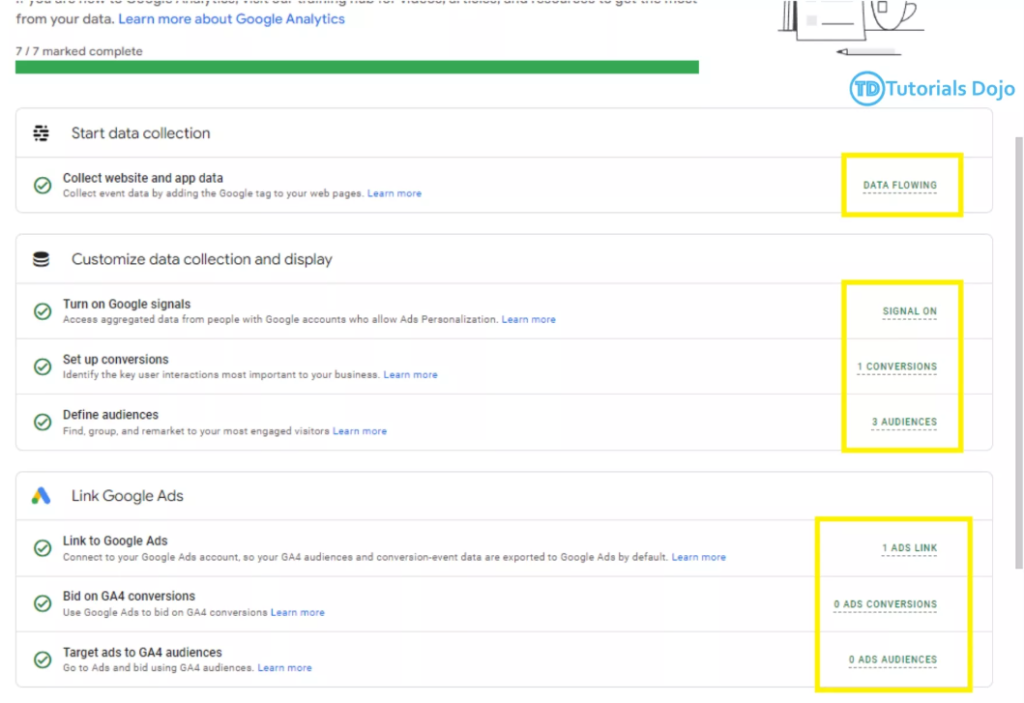Click the Google Ads logo icon
This screenshot has width=1024, height=703.
pos(41,496)
